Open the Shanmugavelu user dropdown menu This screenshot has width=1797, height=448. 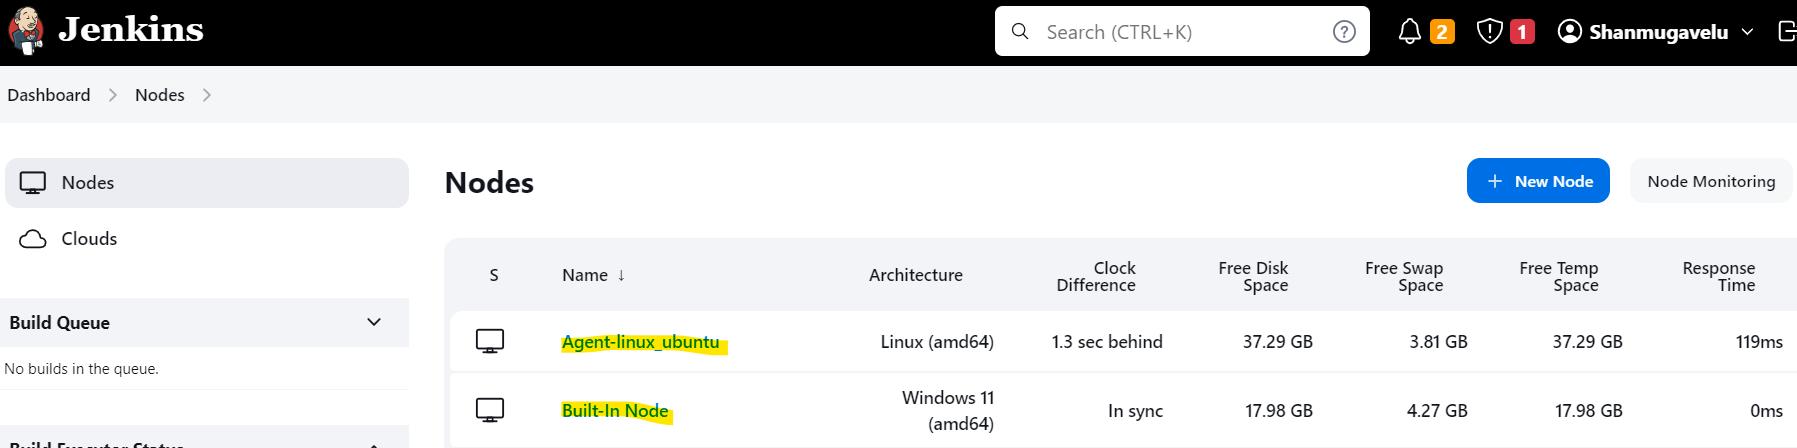click(x=1747, y=32)
